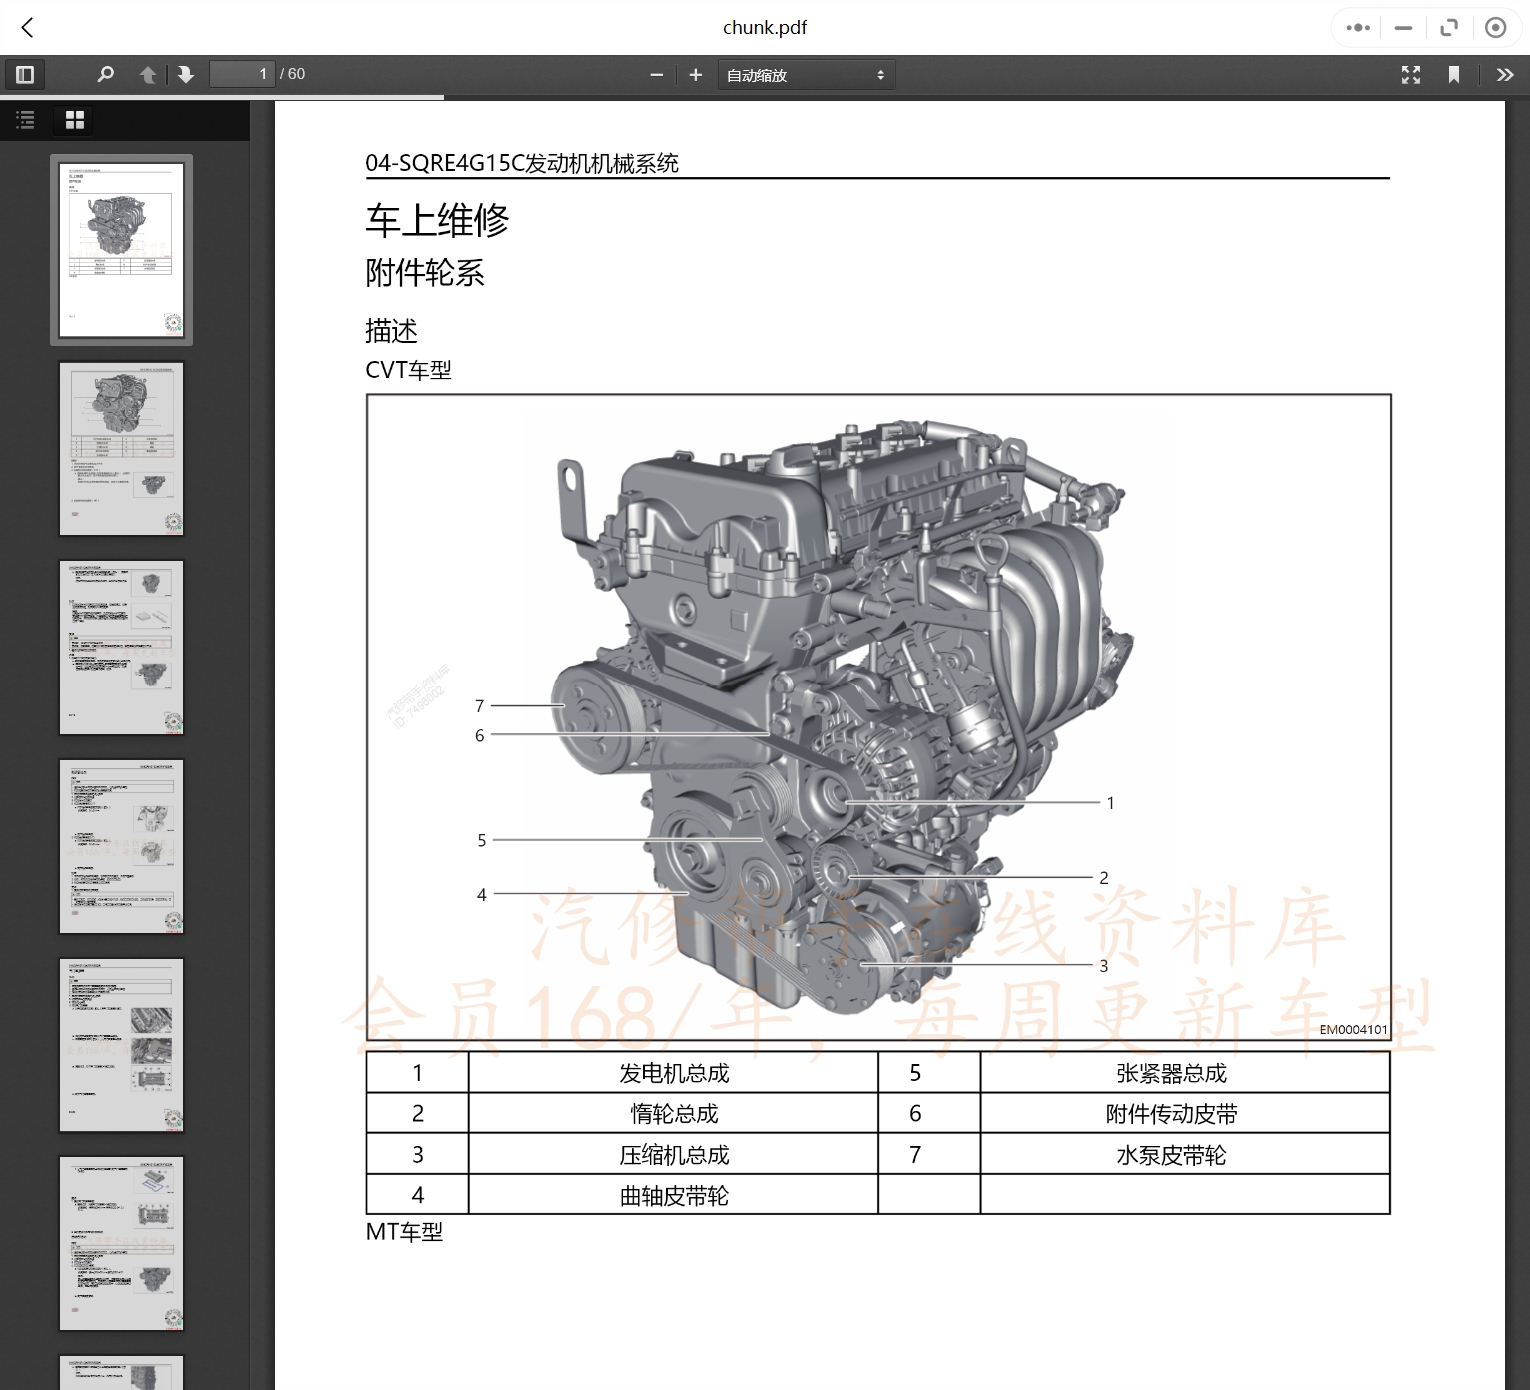
Task: Enter fullscreen presentation mode
Action: [1410, 74]
